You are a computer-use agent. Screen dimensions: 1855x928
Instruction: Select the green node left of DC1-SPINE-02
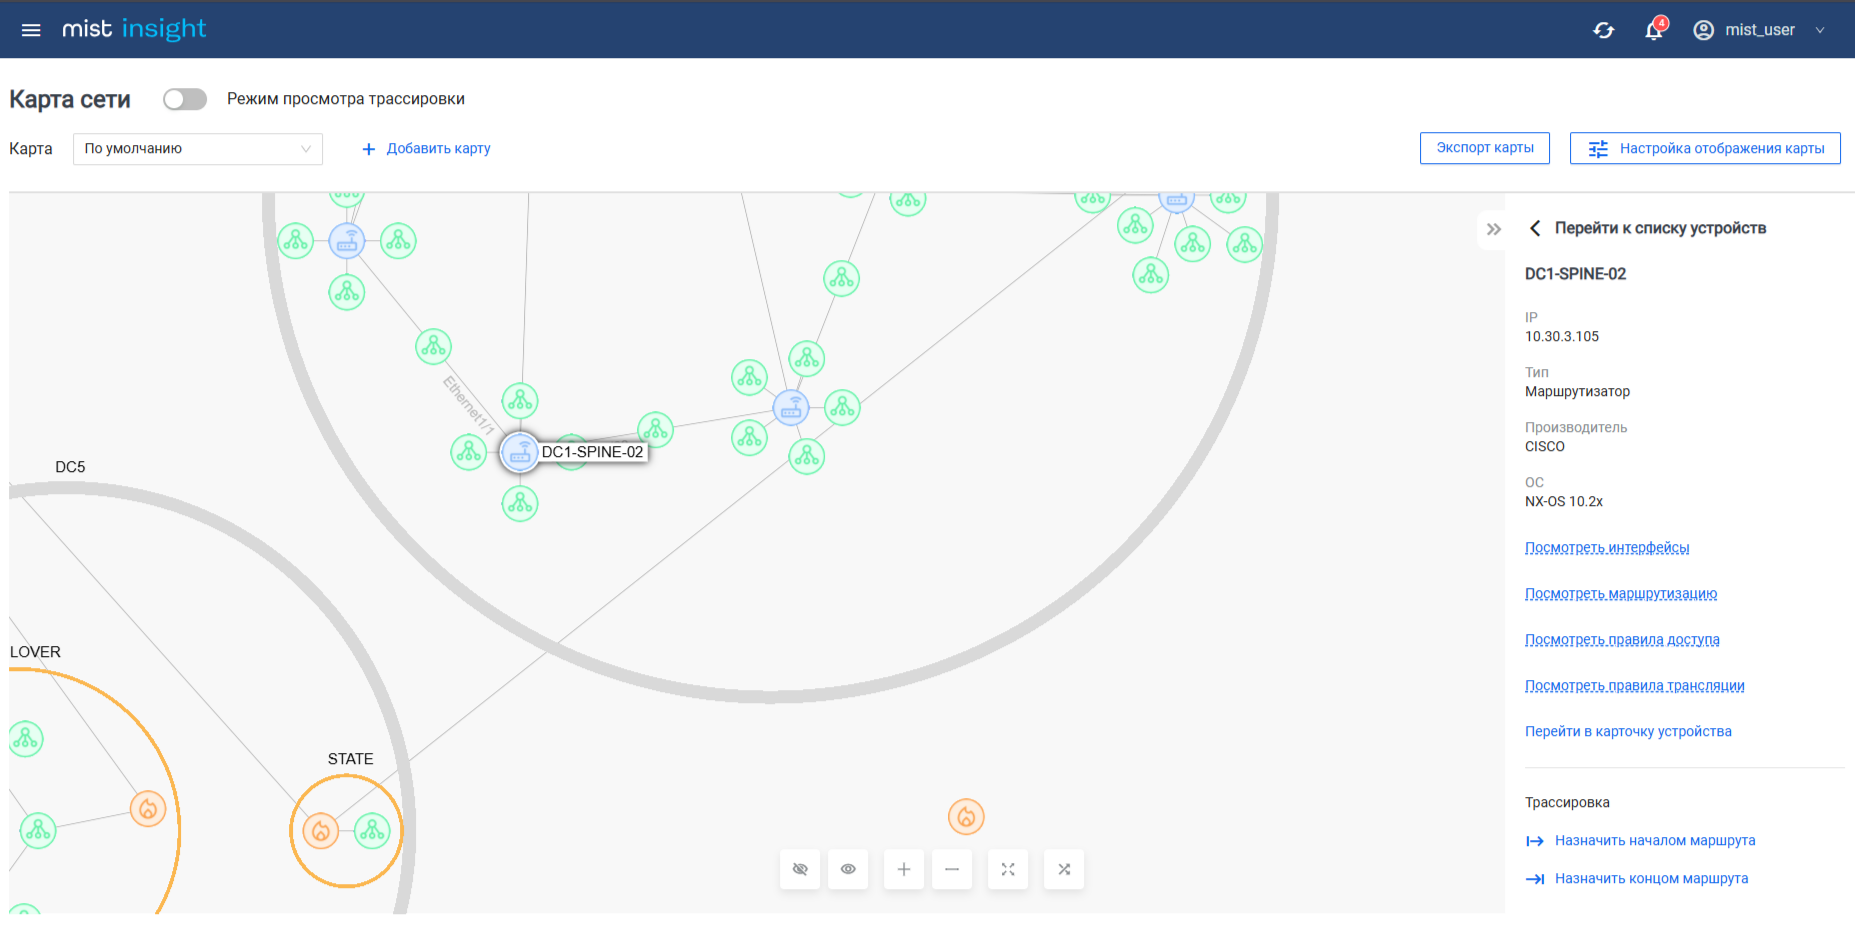tap(469, 452)
